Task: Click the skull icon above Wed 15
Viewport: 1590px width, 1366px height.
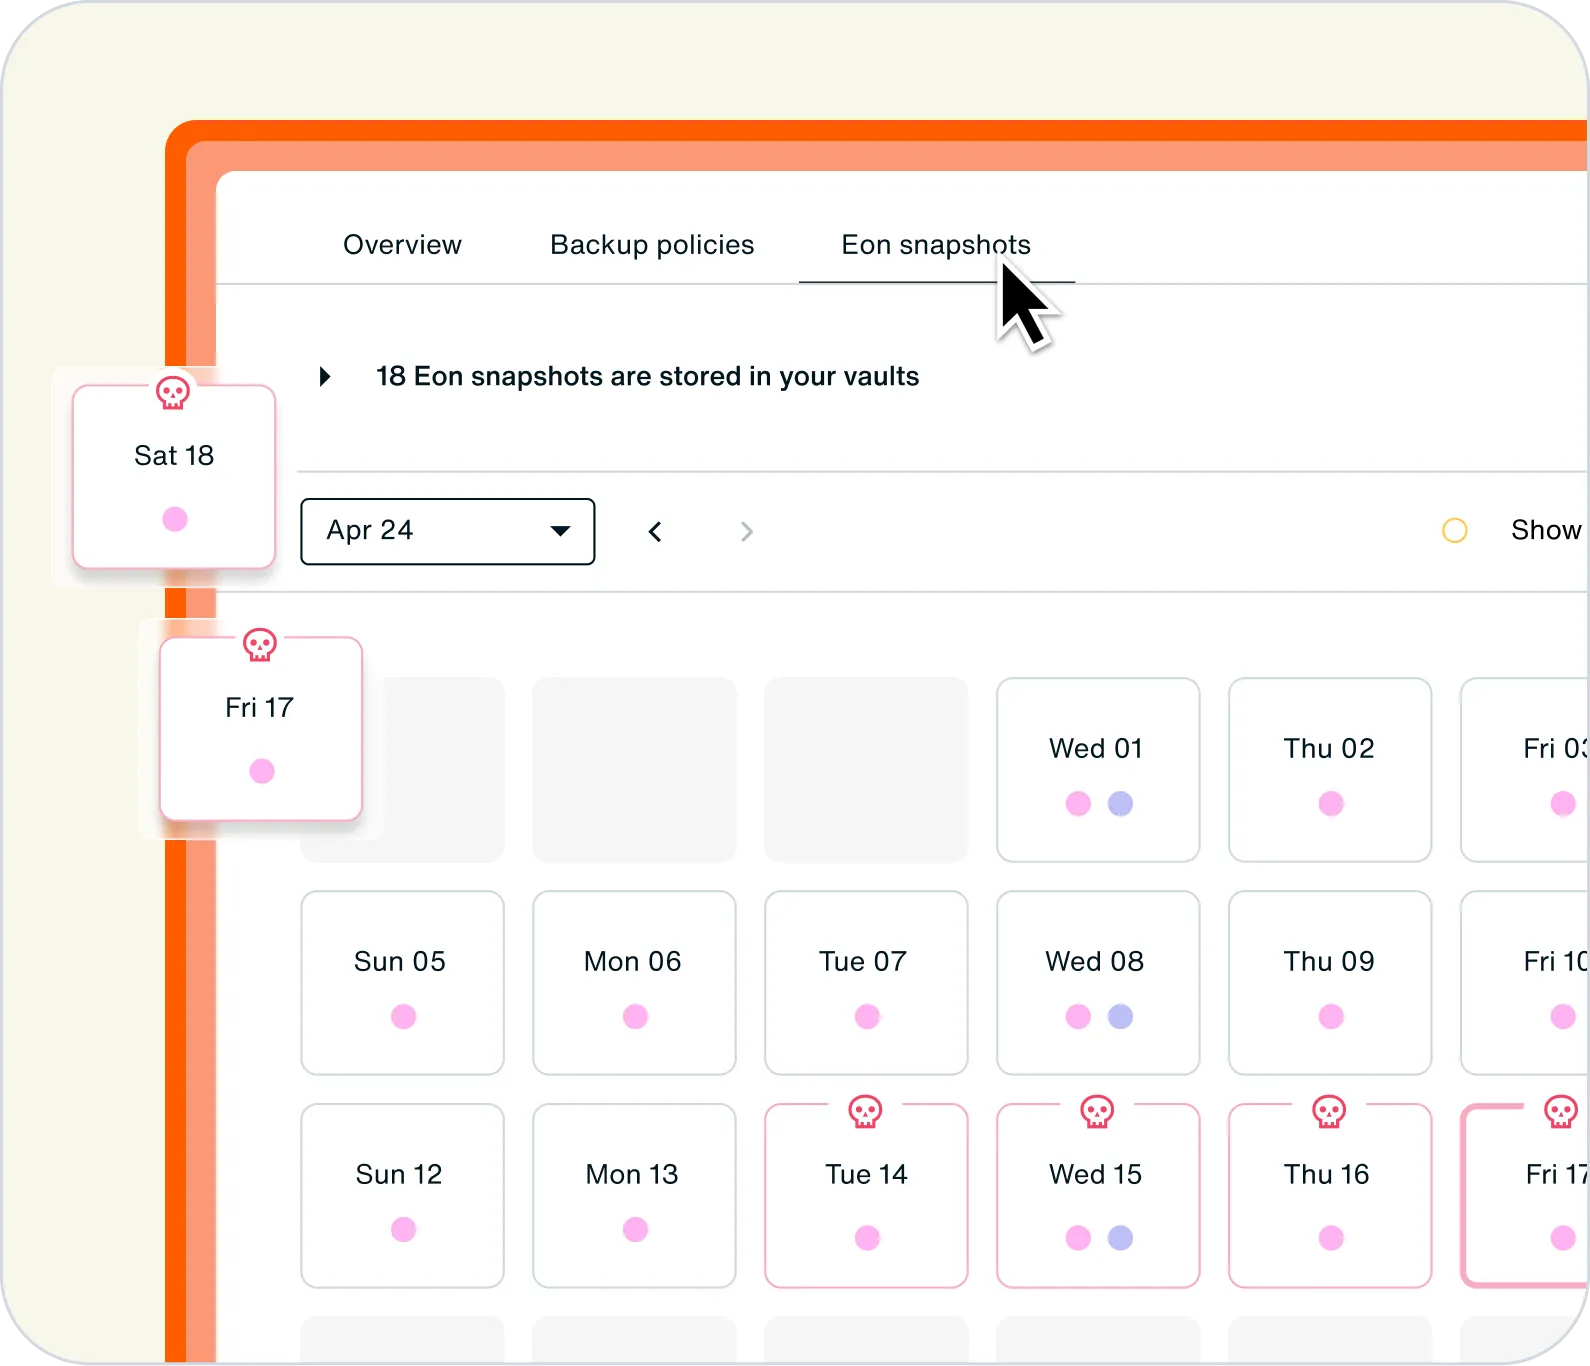Action: [1097, 1111]
